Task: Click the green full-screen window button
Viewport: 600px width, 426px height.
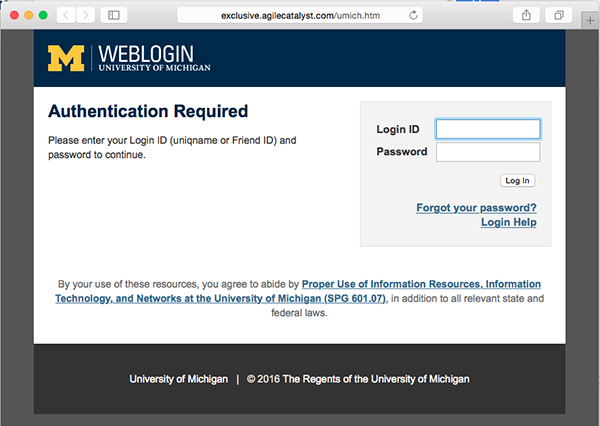Action: [43, 15]
